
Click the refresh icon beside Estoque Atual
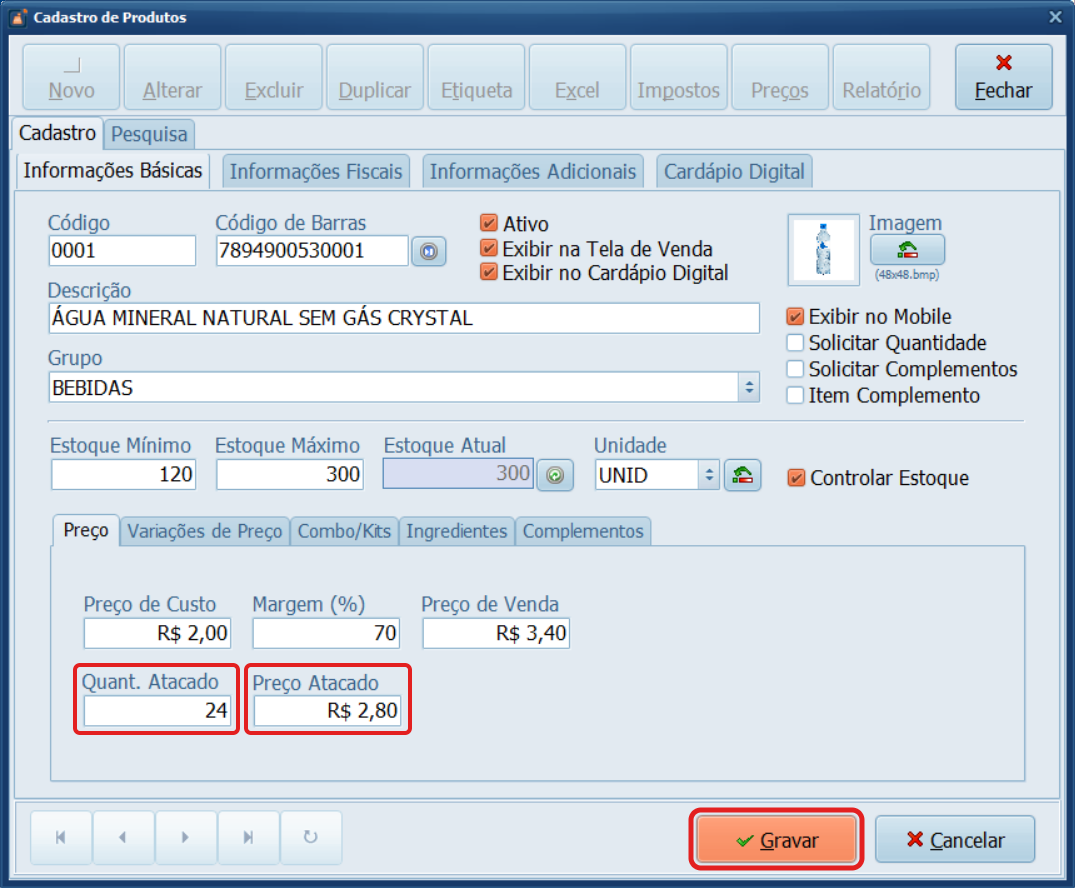(x=554, y=476)
